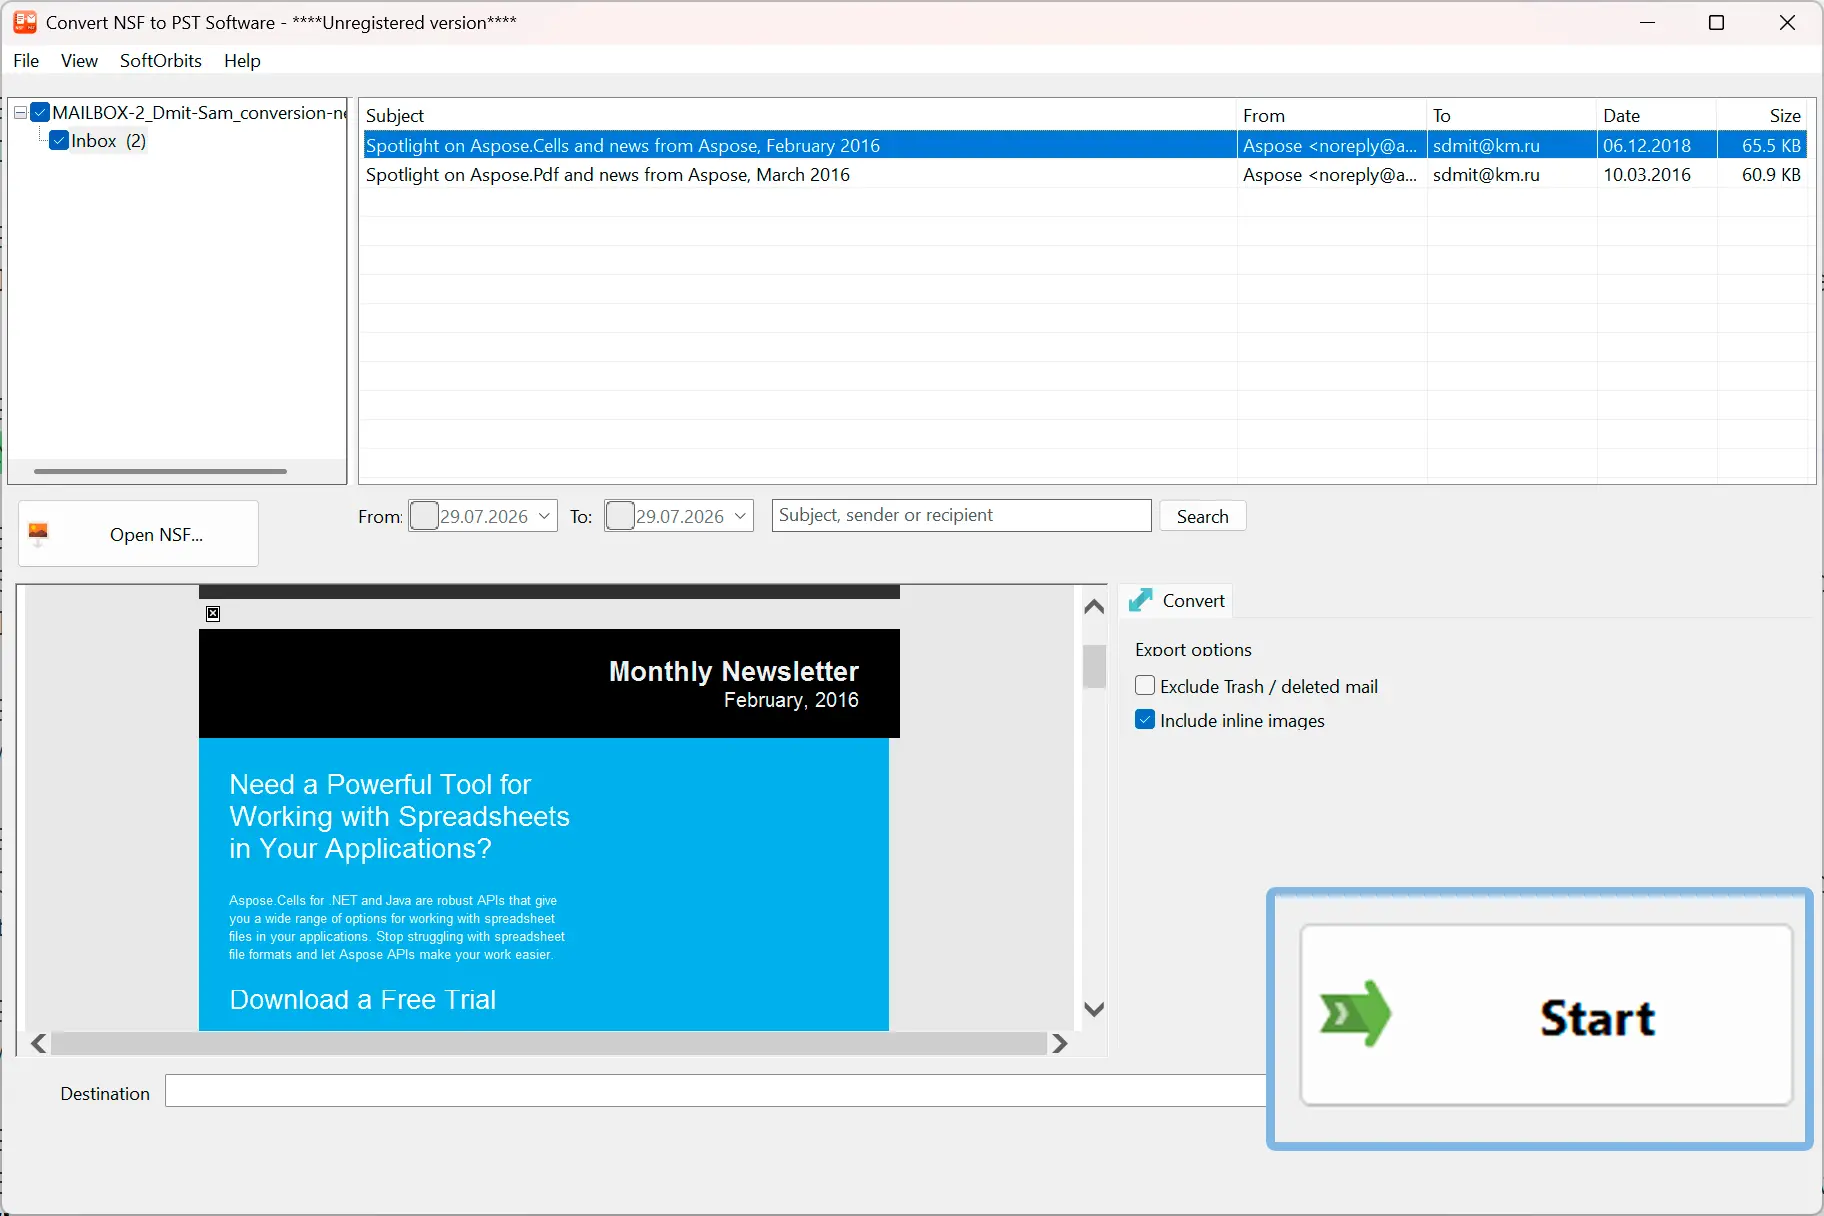This screenshot has height=1216, width=1824.
Task: Select MAILBOX-2_Dmit-Sam_conversion tree item
Action: [x=198, y=113]
